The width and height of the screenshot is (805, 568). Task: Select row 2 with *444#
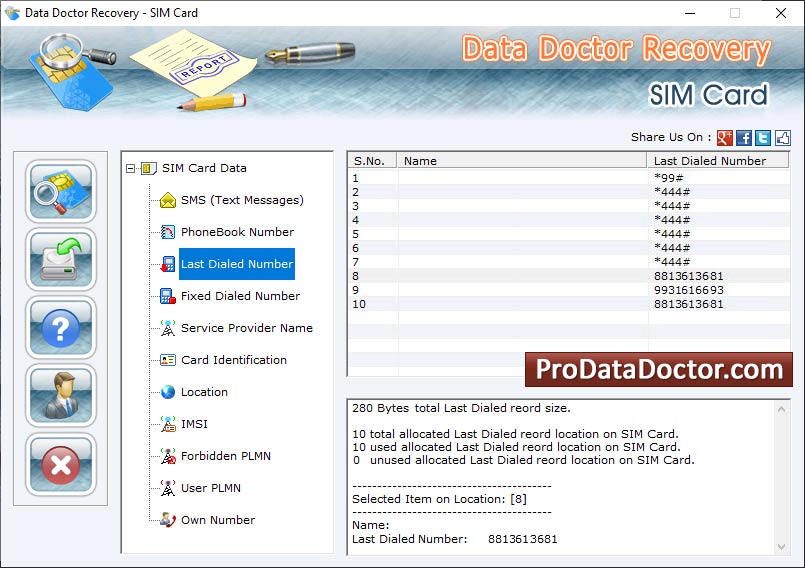point(569,192)
